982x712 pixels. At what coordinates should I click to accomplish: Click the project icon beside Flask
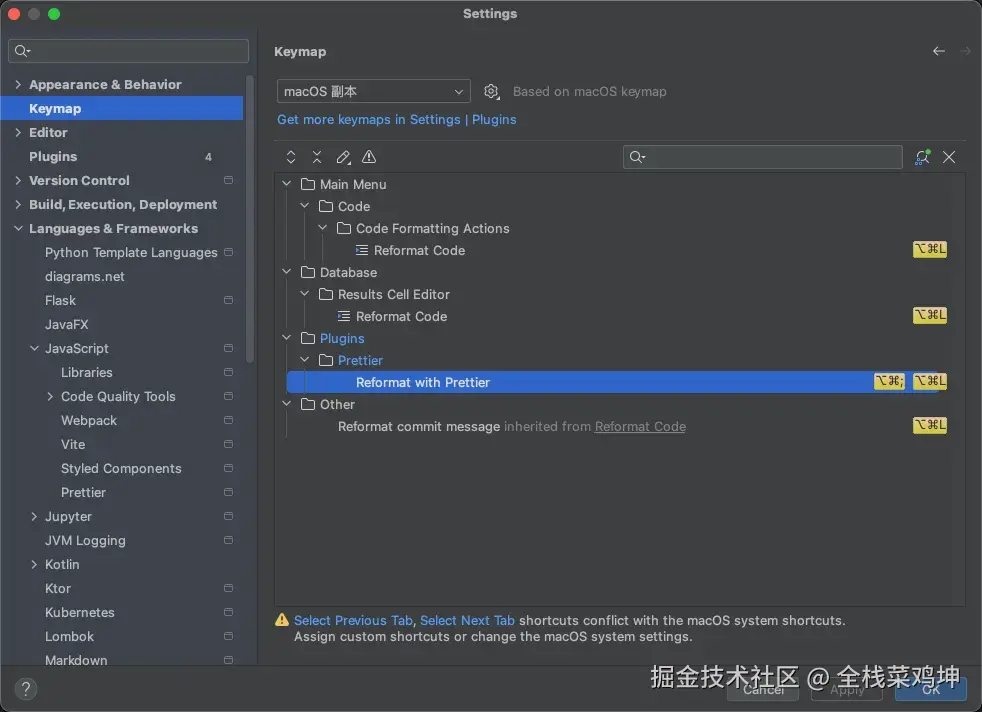(229, 301)
